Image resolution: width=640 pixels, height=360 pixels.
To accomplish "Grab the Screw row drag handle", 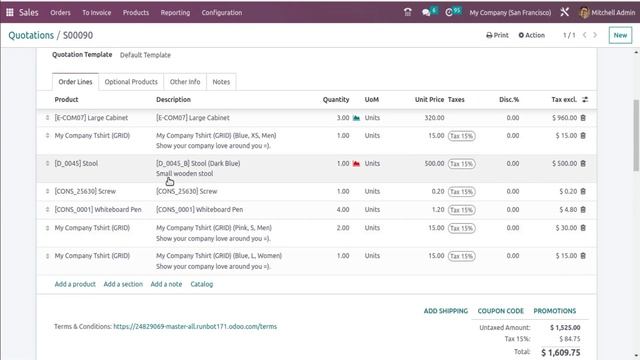I will [x=47, y=191].
